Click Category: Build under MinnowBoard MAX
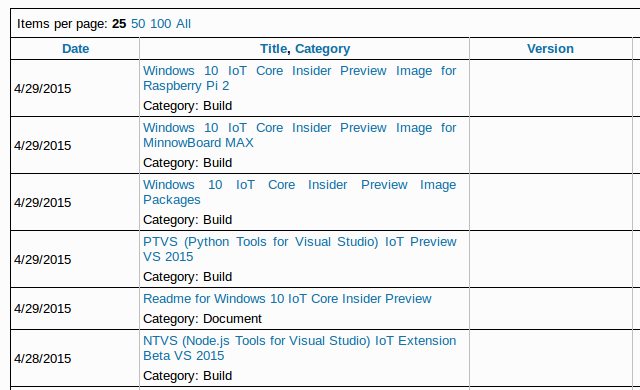 click(187, 163)
